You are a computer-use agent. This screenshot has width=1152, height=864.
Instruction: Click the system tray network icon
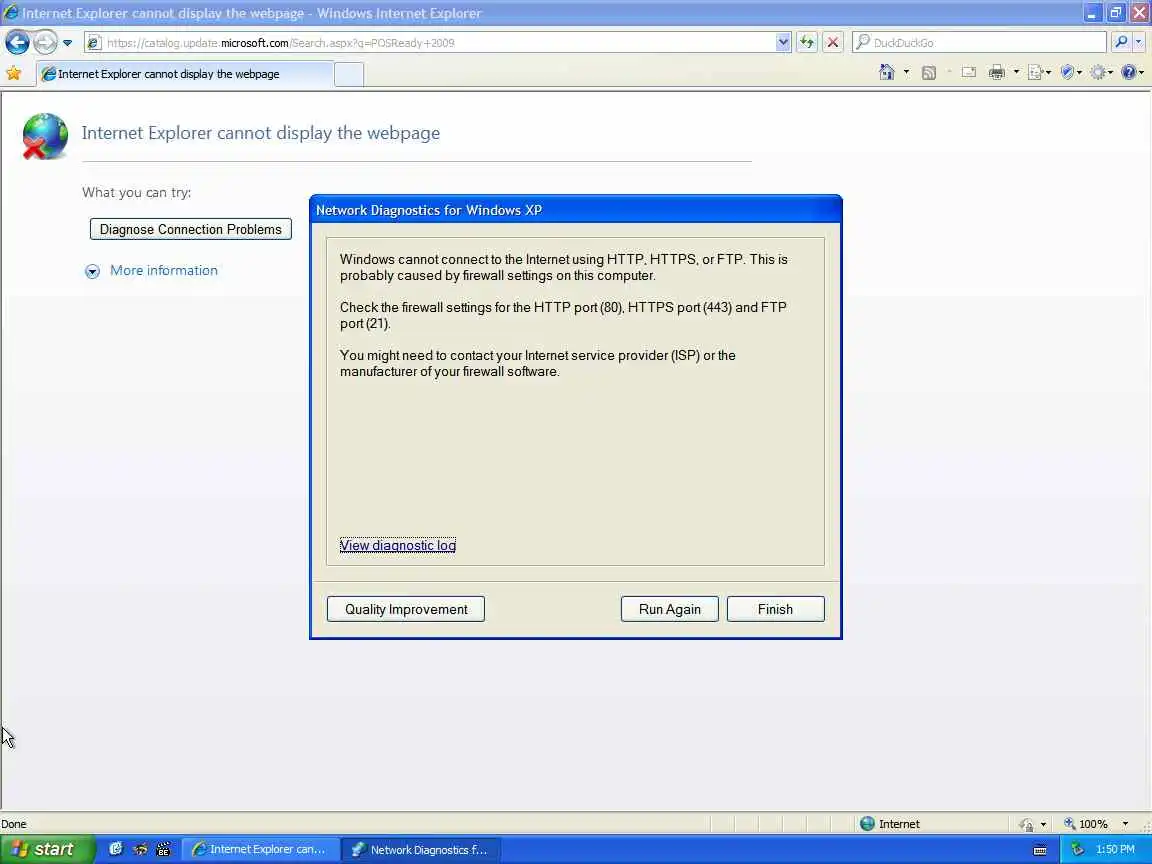click(1077, 849)
